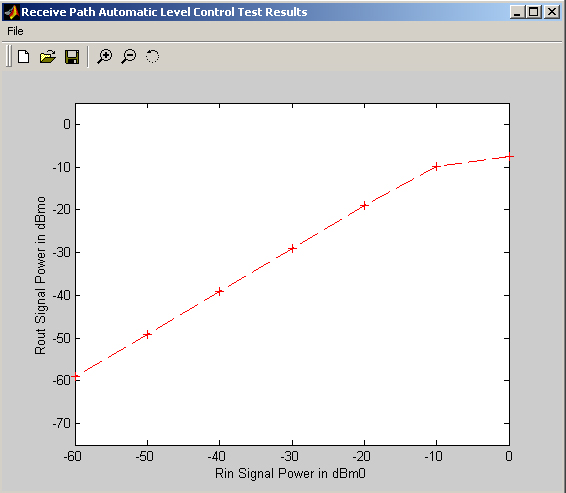Click the Rin Signal Power x-axis label
This screenshot has width=566, height=493.
point(290,473)
